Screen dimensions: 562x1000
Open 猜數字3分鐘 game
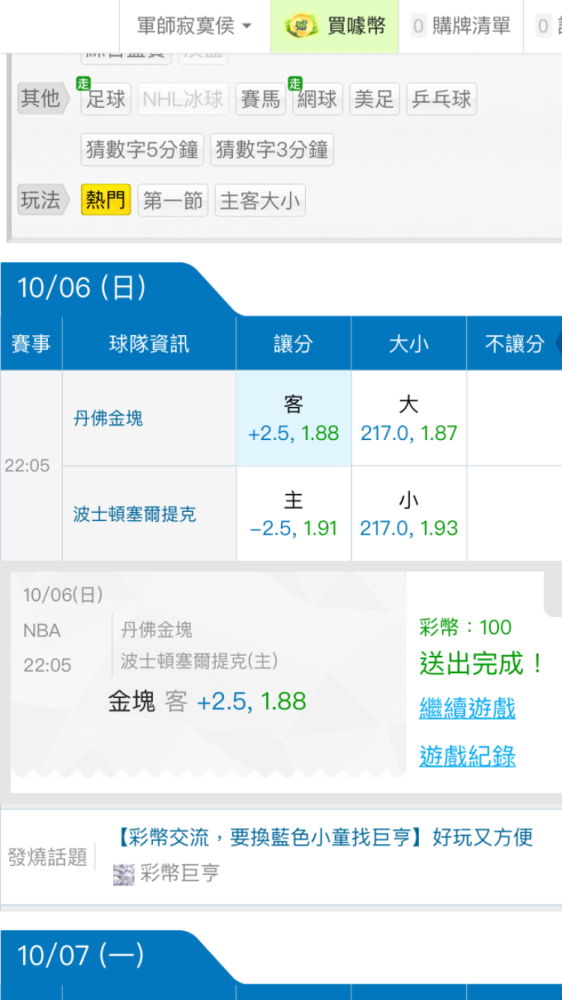pos(272,150)
